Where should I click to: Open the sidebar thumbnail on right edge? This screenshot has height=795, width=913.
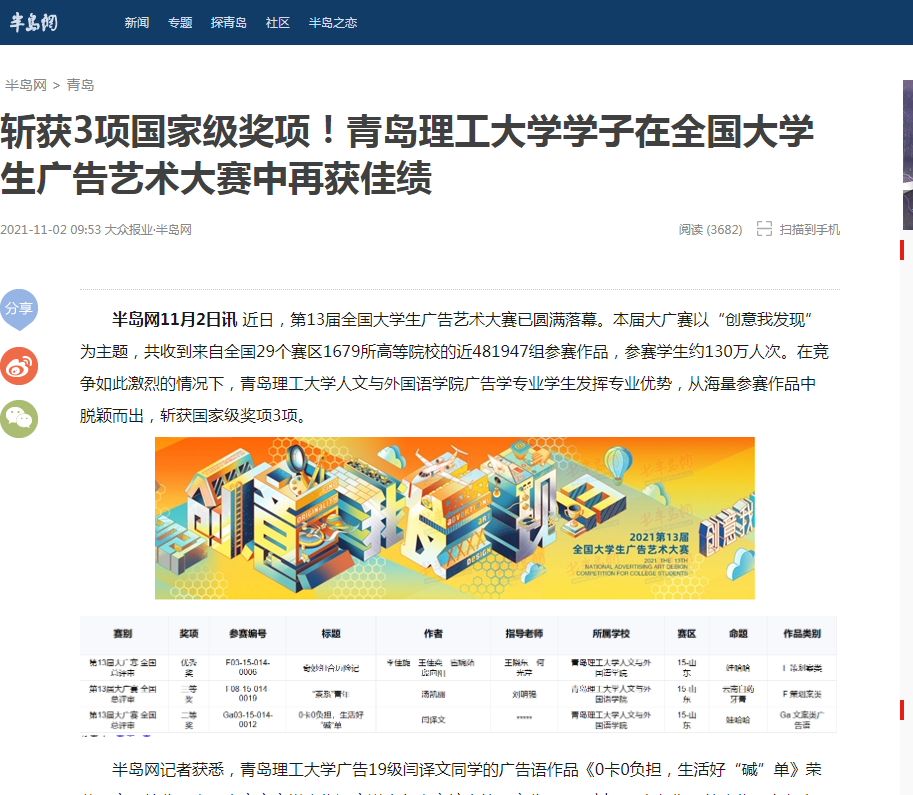tap(907, 155)
